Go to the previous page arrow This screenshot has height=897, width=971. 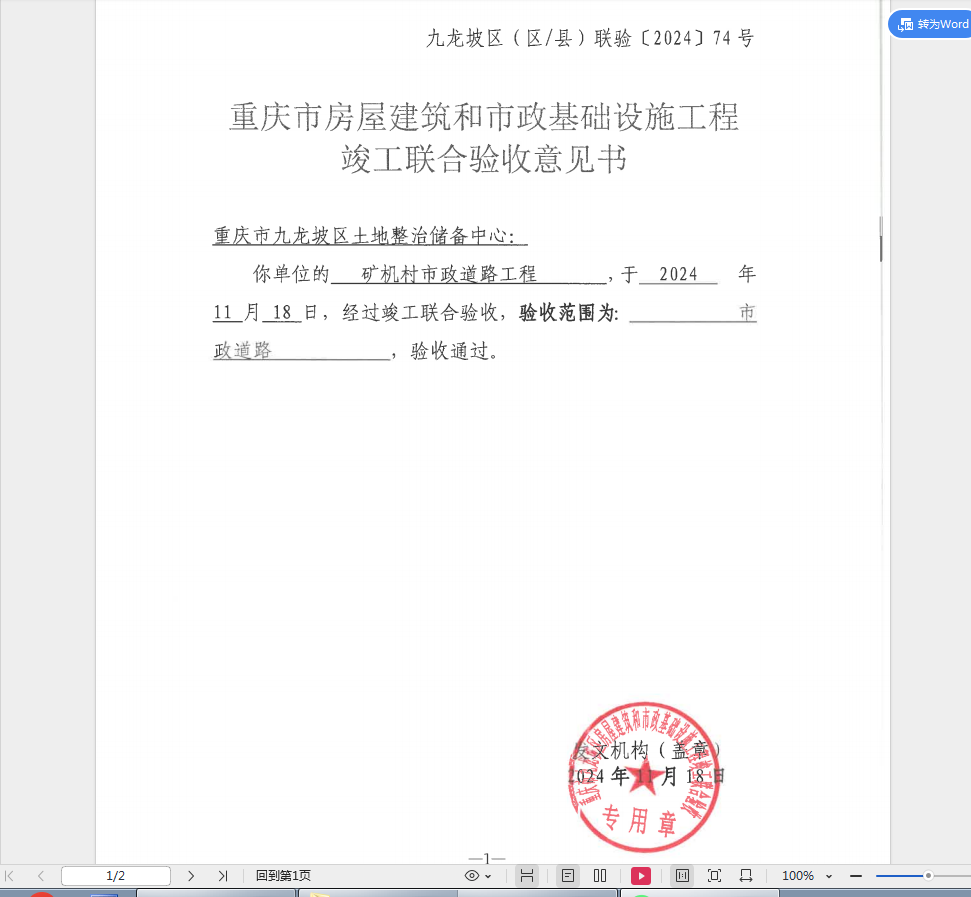(41, 875)
